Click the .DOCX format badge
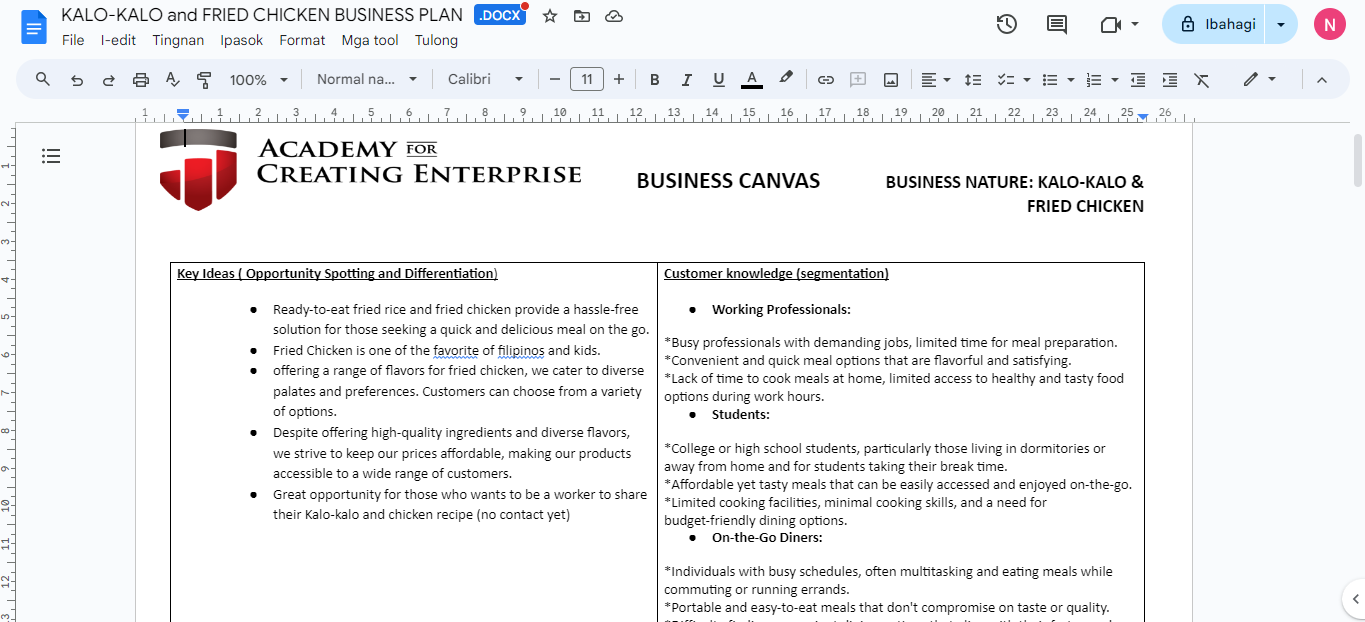This screenshot has height=622, width=1365. pyautogui.click(x=499, y=15)
